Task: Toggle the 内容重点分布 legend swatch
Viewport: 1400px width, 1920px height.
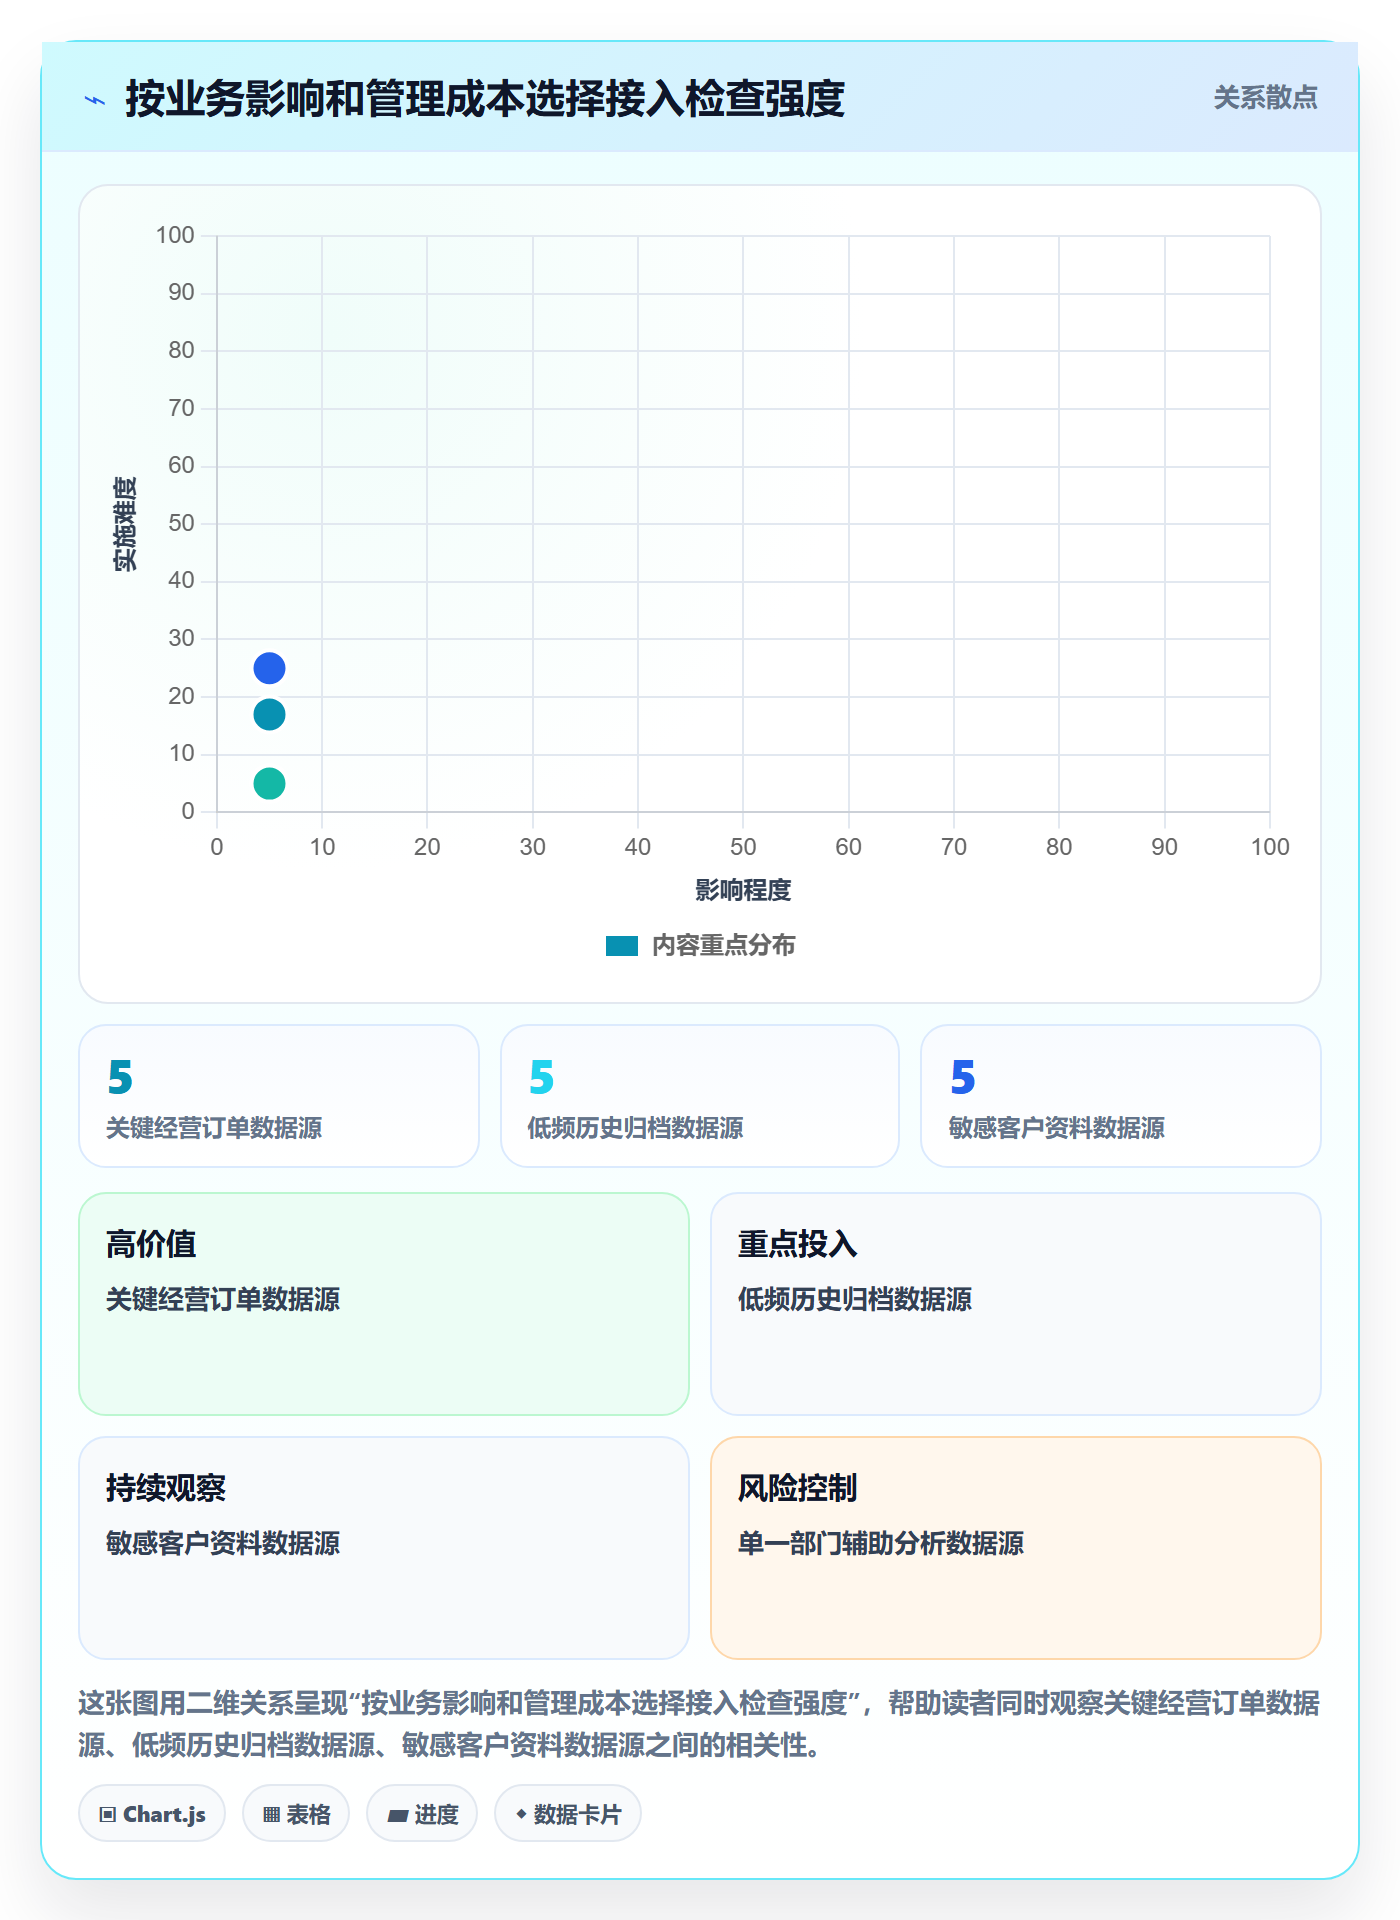Action: pos(622,946)
